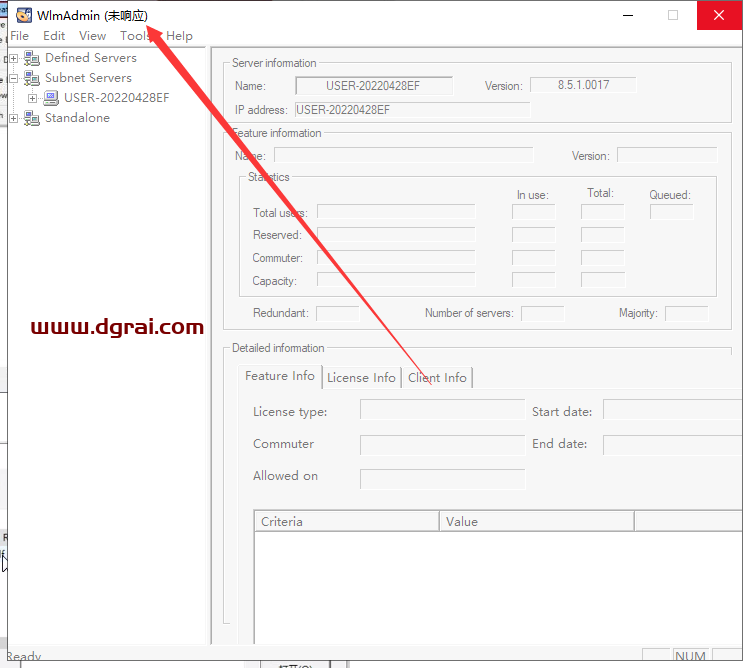
Task: Click the Value column header
Action: click(536, 521)
